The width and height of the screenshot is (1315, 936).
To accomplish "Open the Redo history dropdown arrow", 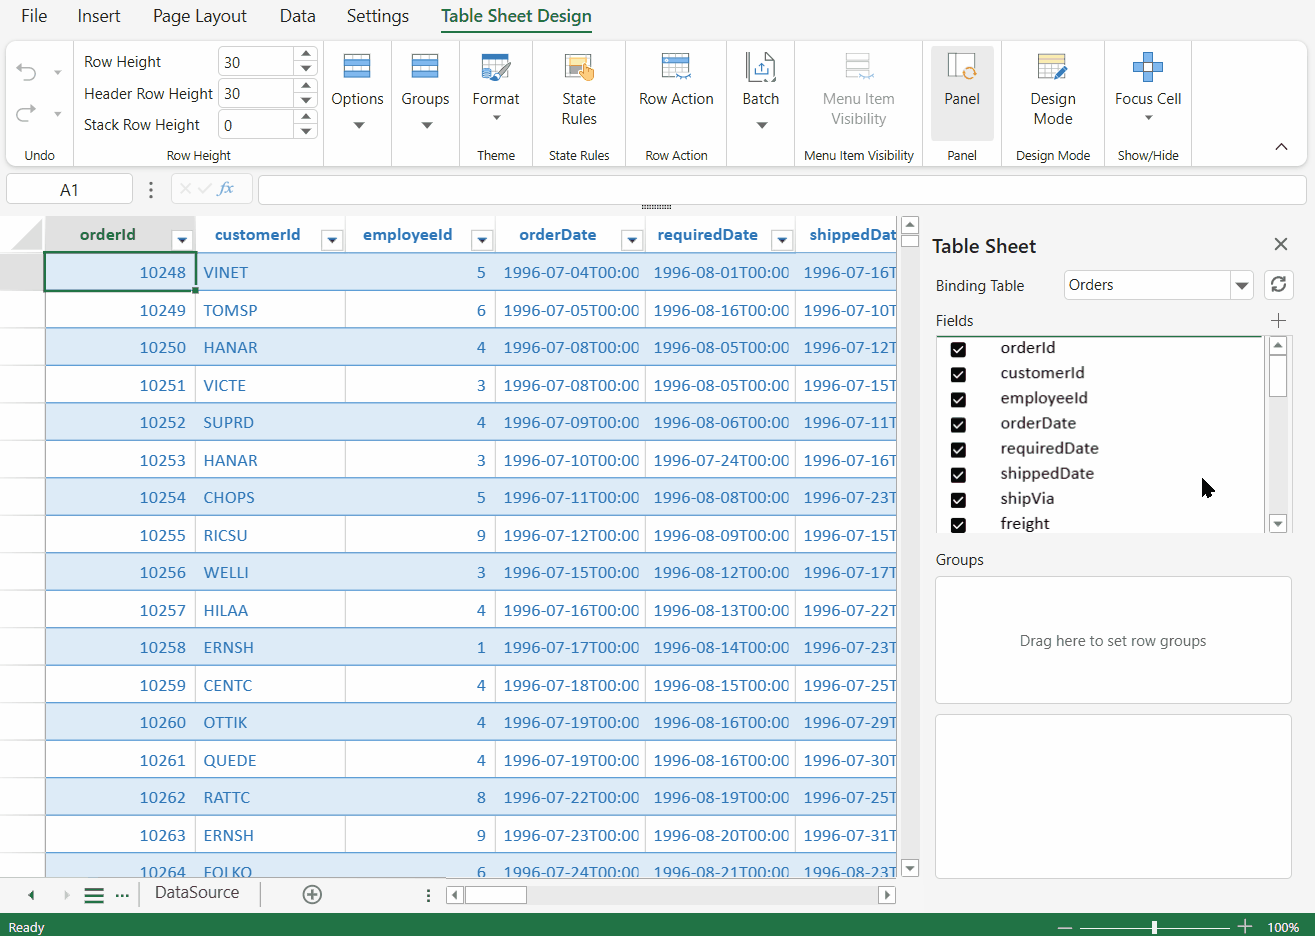I will [x=57, y=113].
